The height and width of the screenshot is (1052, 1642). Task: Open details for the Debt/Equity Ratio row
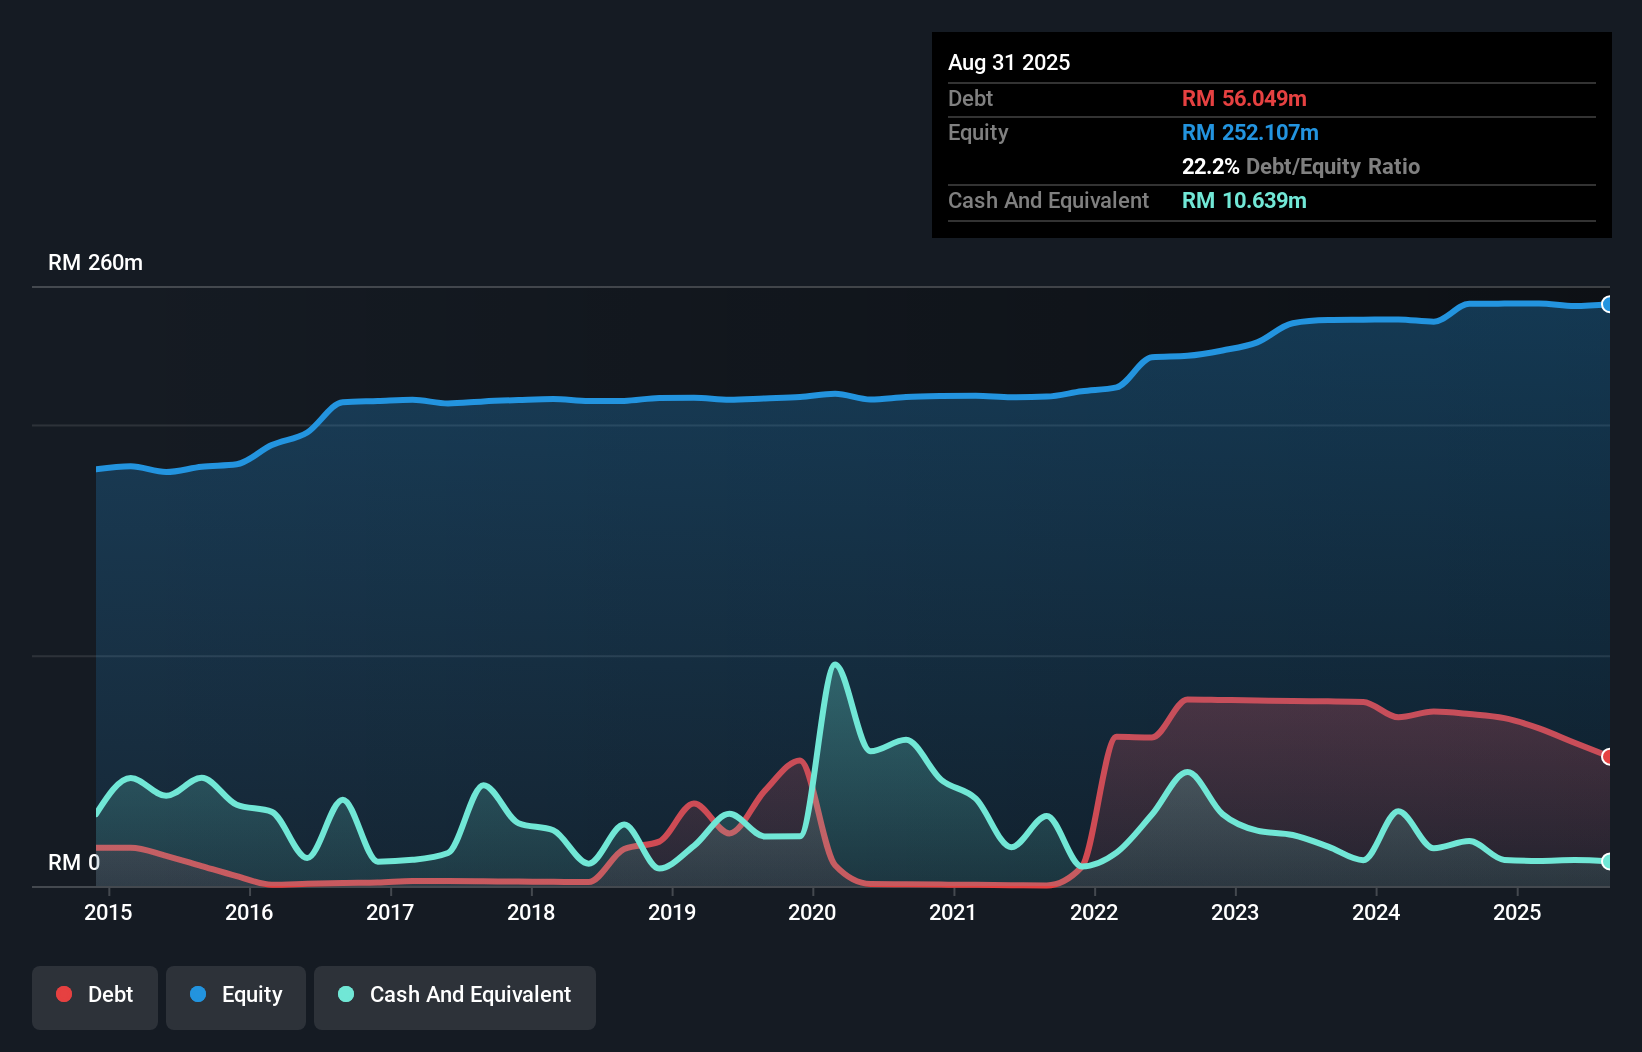[x=1301, y=166]
